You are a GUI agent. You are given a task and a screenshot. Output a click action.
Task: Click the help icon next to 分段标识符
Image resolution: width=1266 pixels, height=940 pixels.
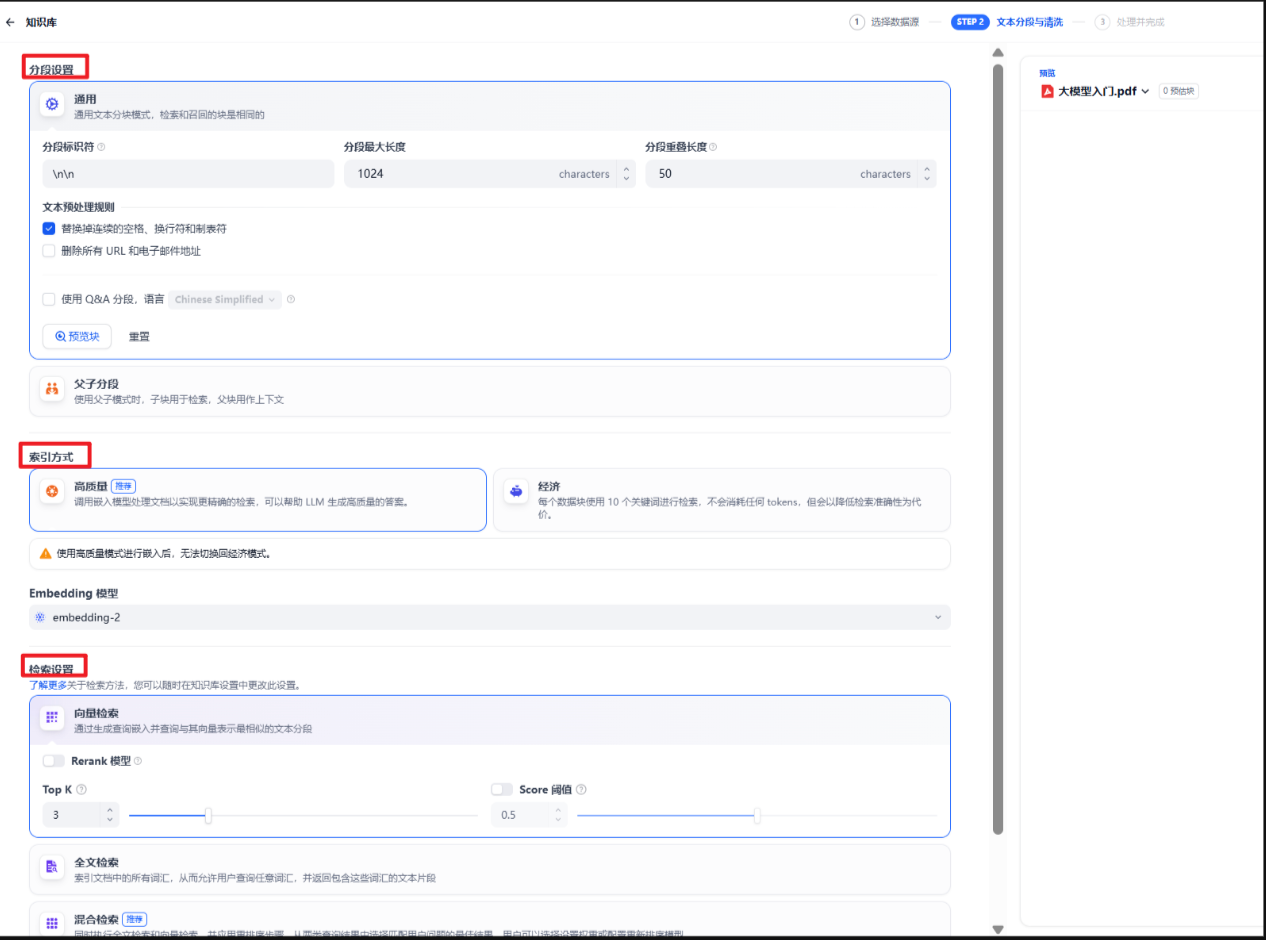101,147
